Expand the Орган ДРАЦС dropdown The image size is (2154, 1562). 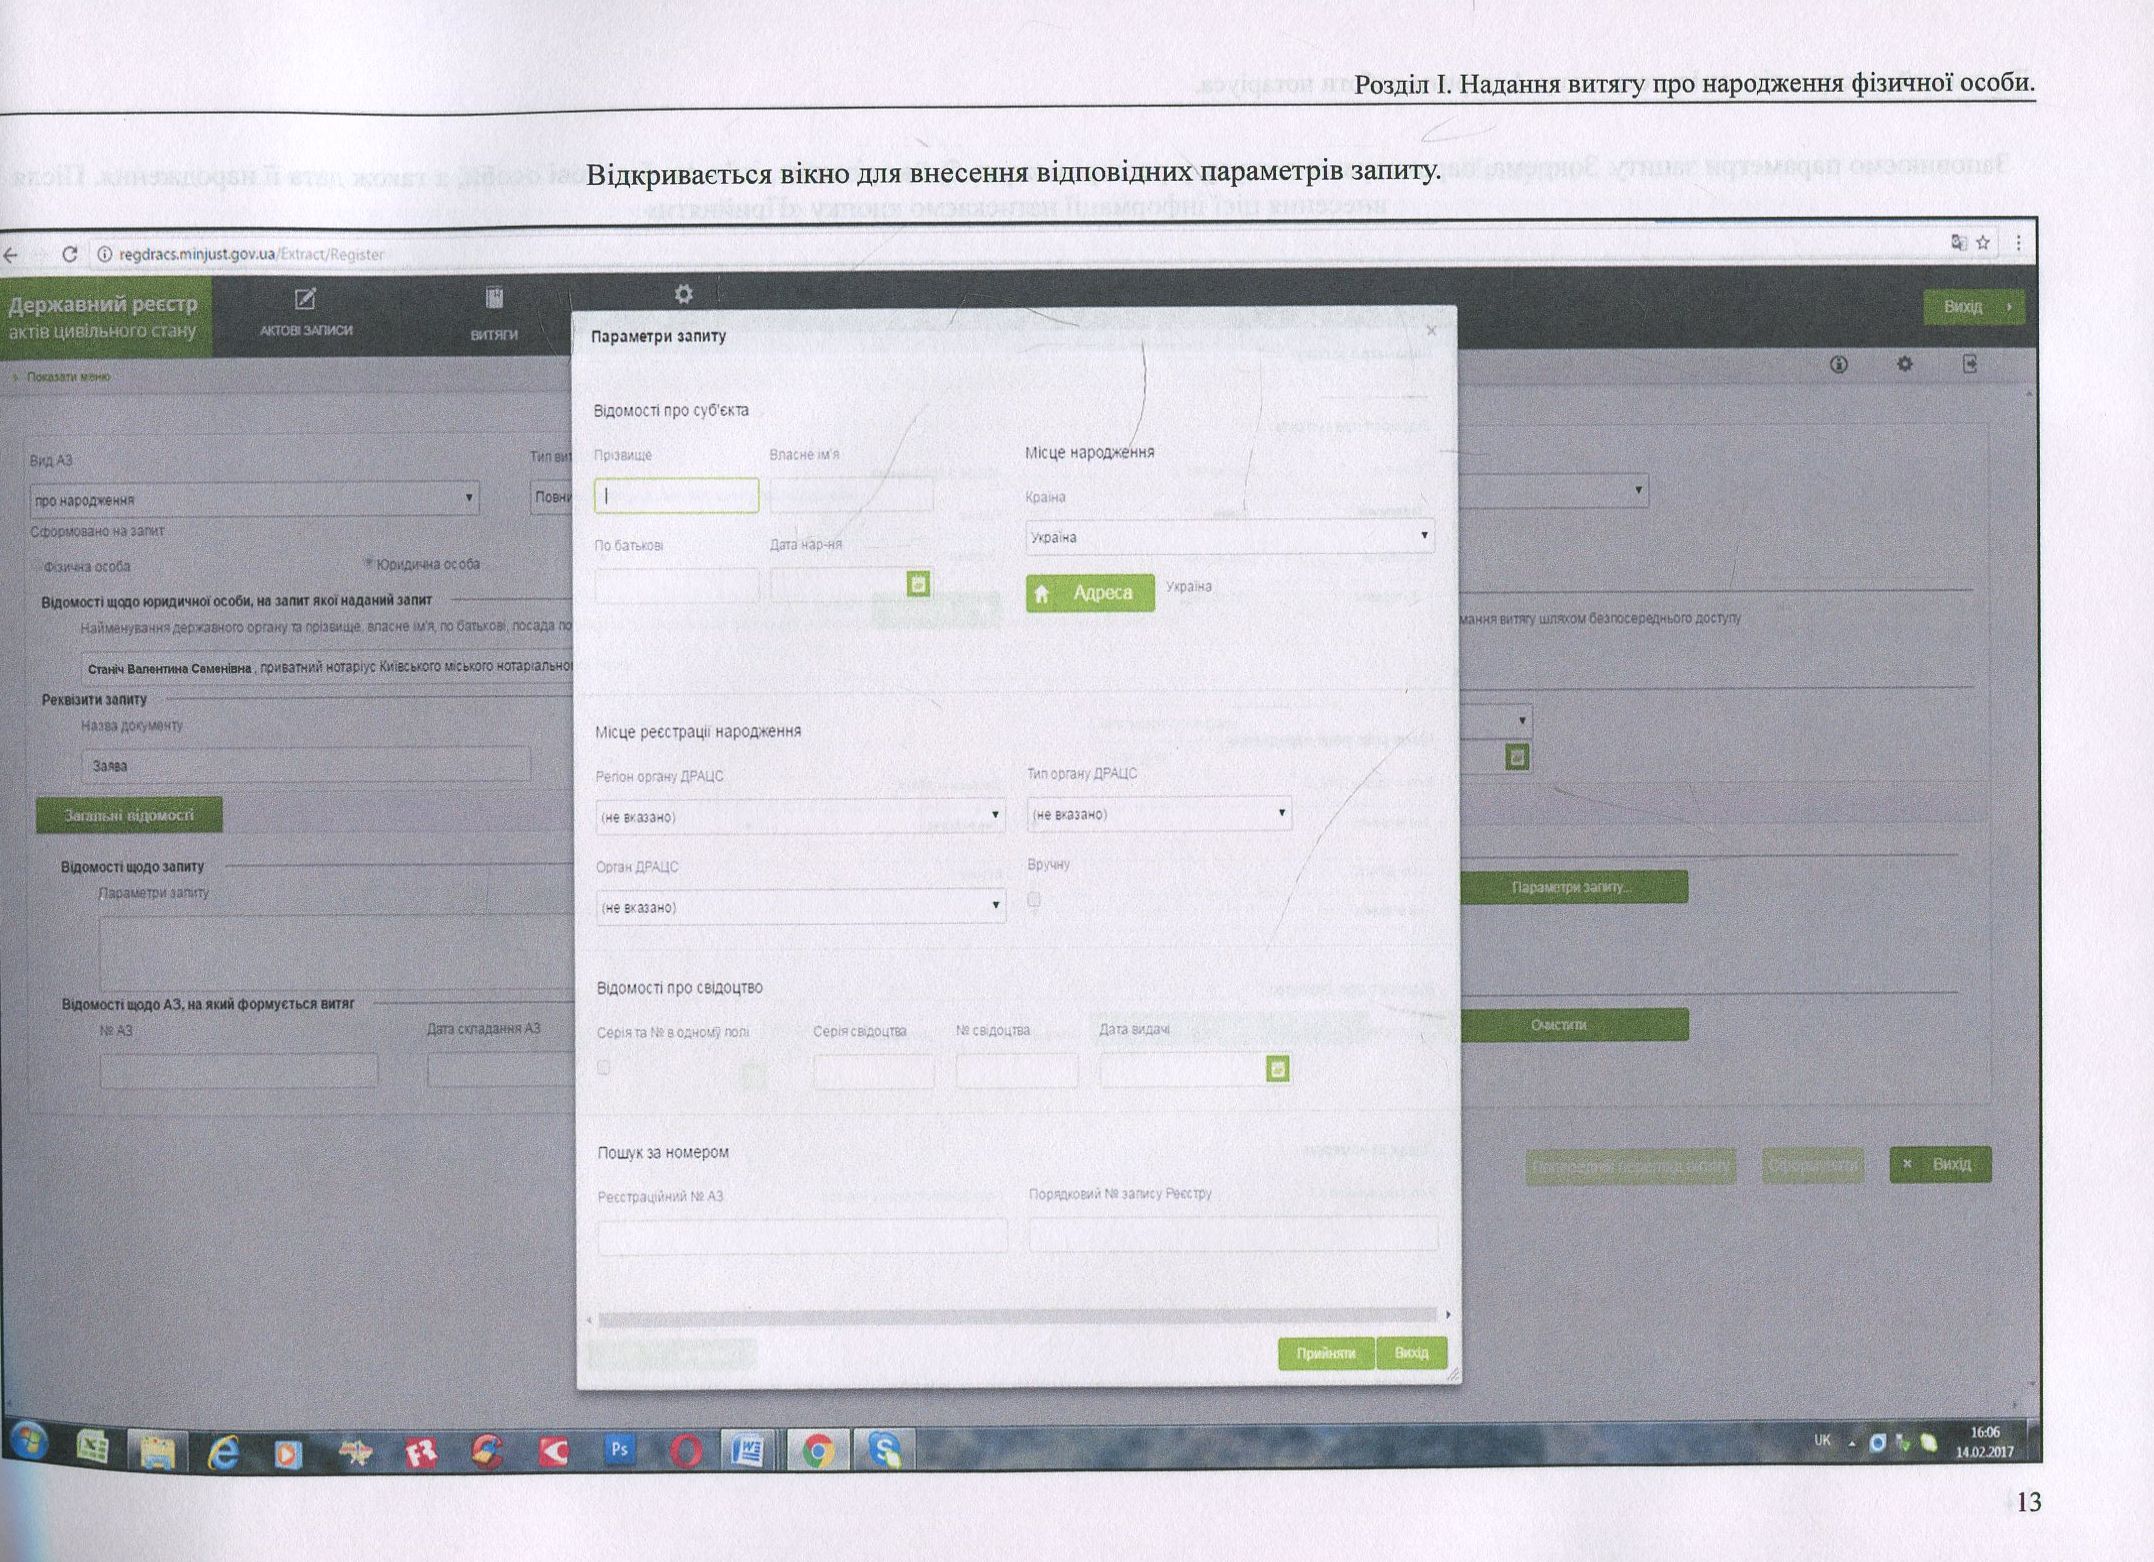800,907
